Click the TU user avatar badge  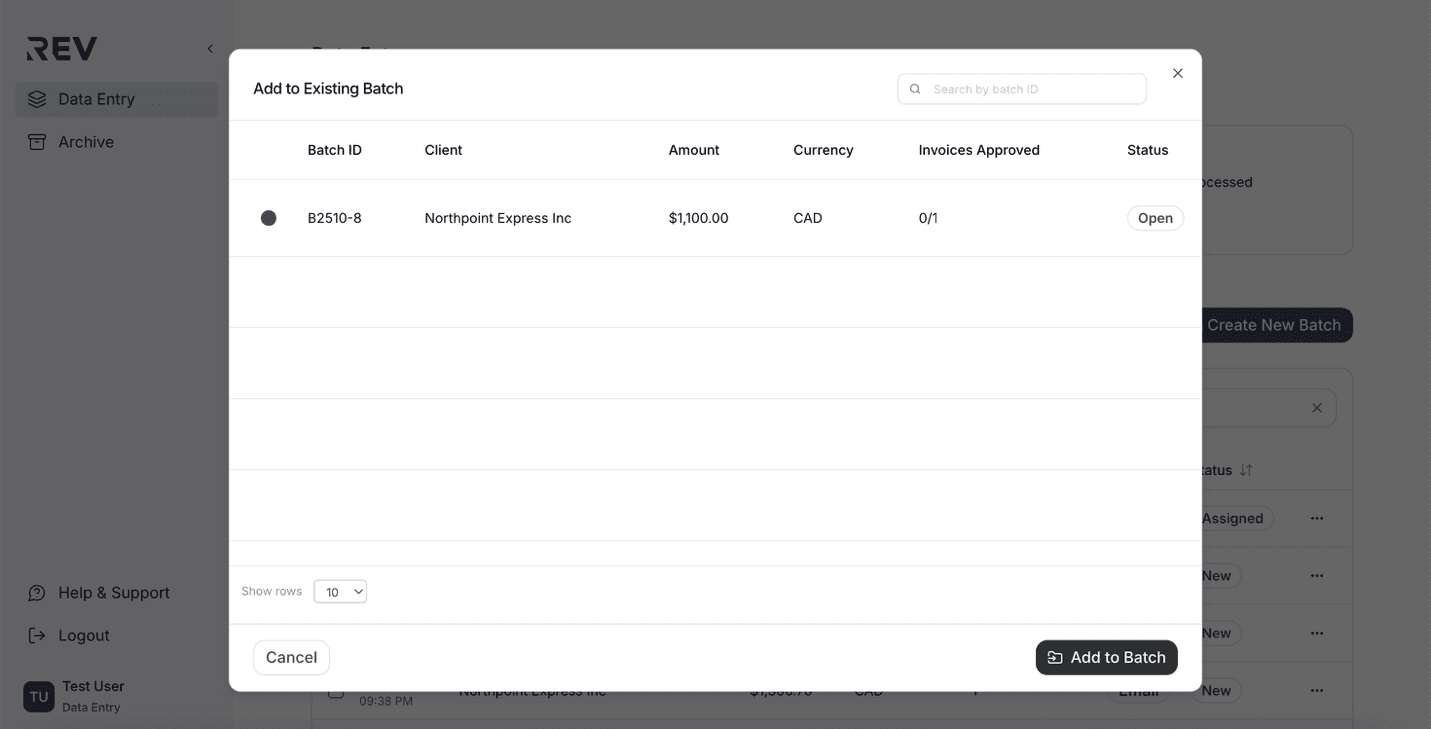pyautogui.click(x=38, y=695)
